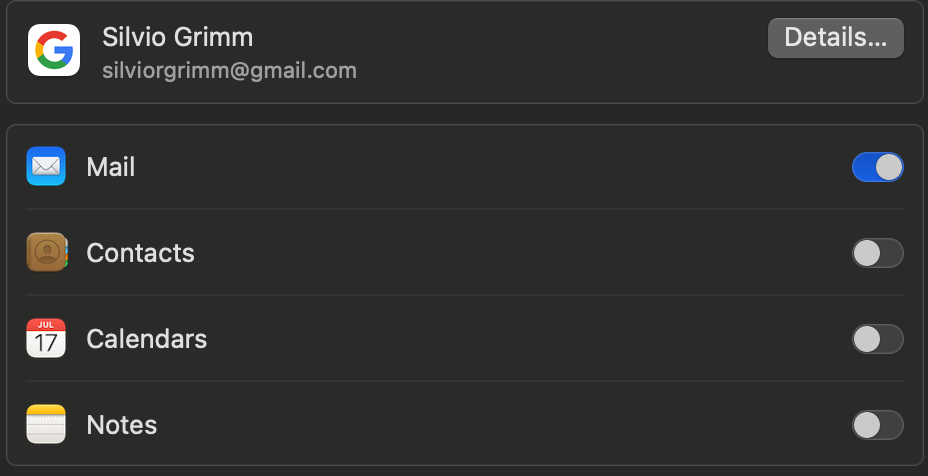
Task: Click the Contacts app book icon
Action: pyautogui.click(x=46, y=253)
